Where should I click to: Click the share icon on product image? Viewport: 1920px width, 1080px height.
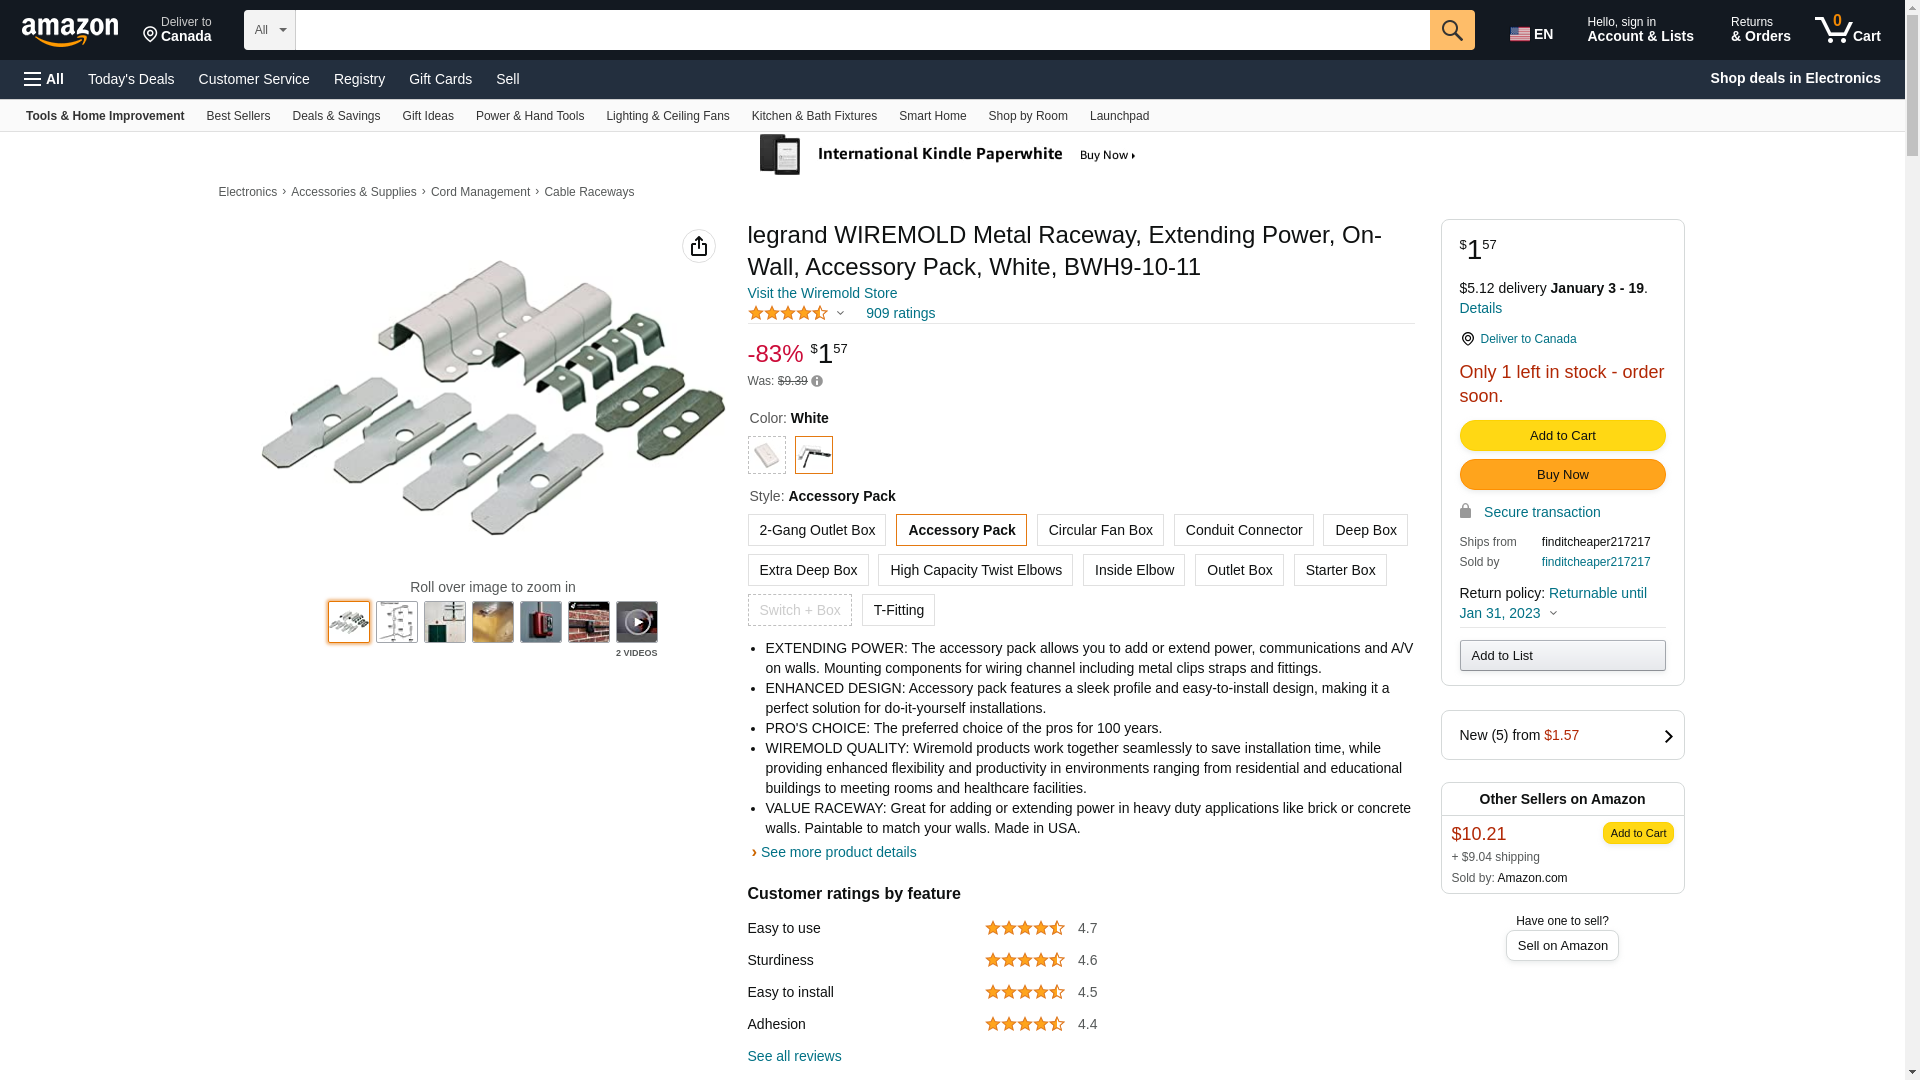(x=698, y=246)
